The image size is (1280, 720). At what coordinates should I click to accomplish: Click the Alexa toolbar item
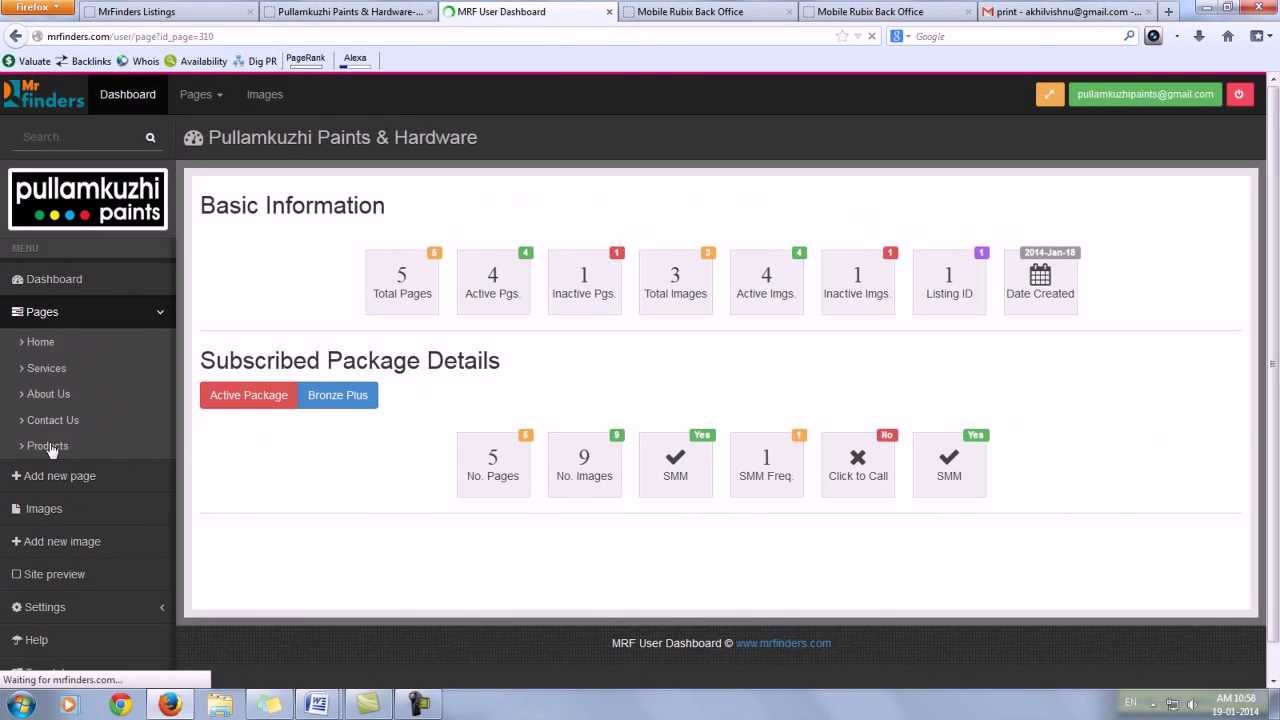click(355, 60)
